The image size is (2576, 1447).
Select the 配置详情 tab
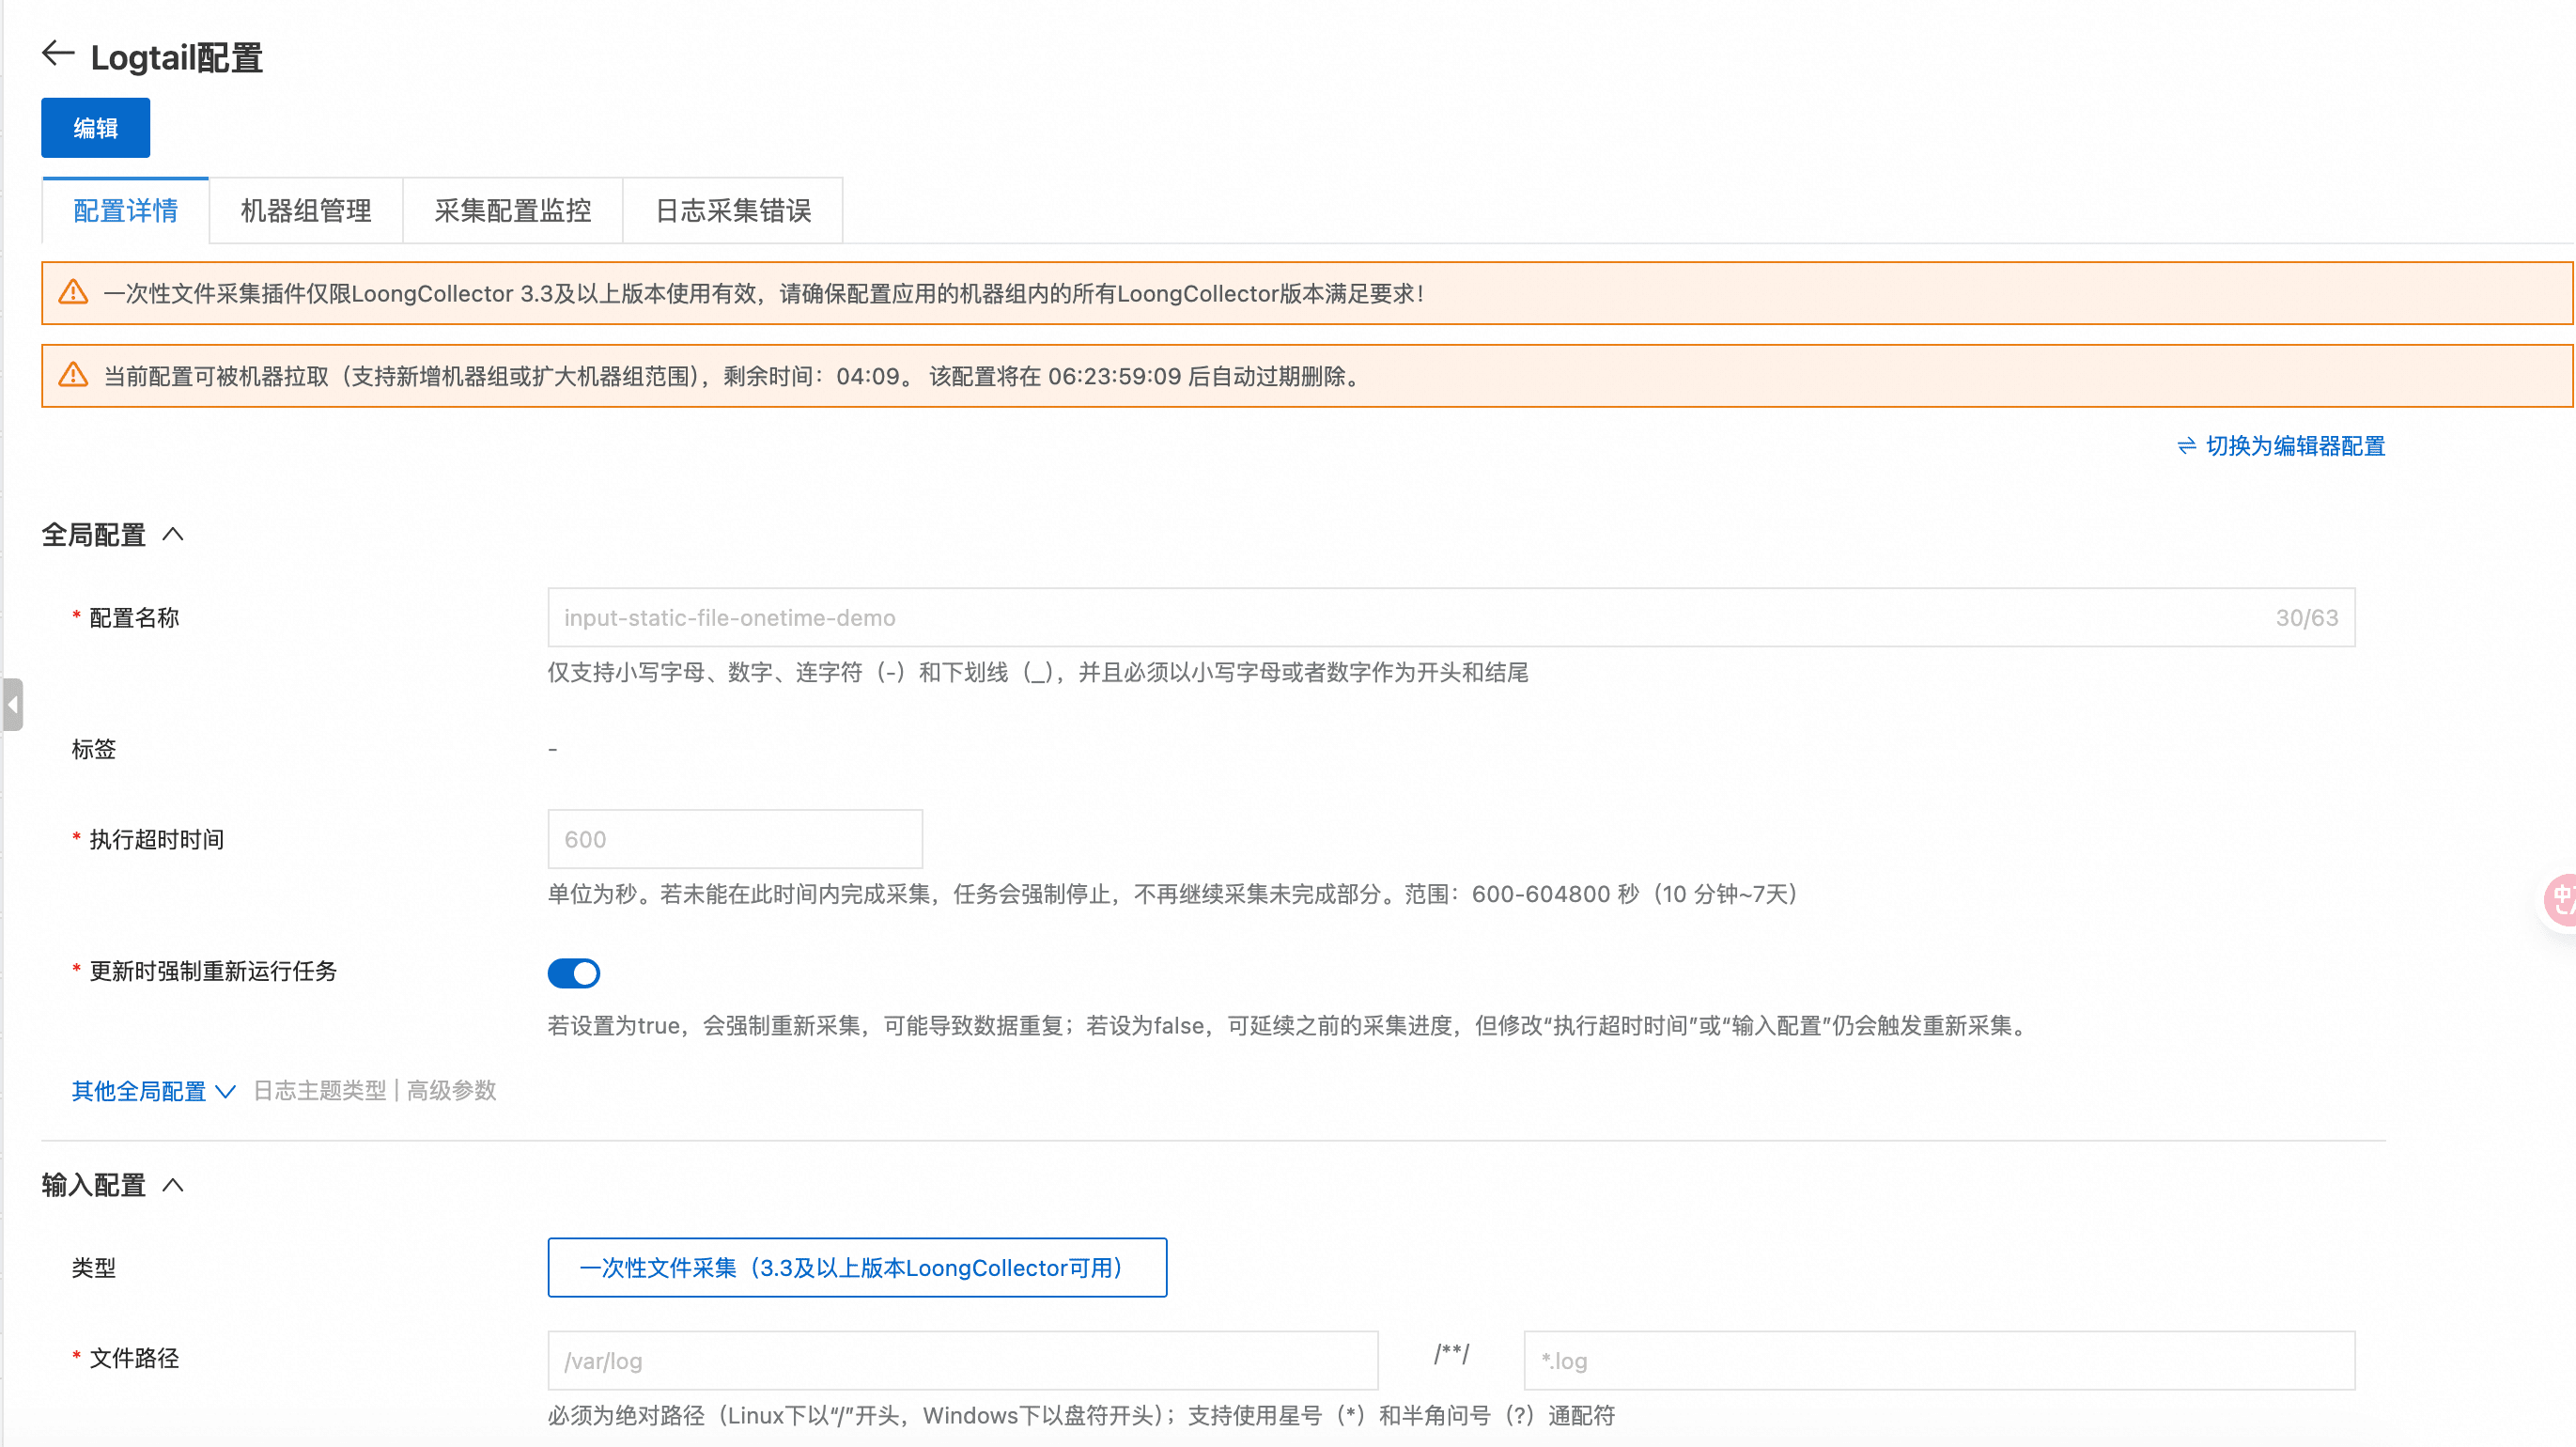point(126,211)
